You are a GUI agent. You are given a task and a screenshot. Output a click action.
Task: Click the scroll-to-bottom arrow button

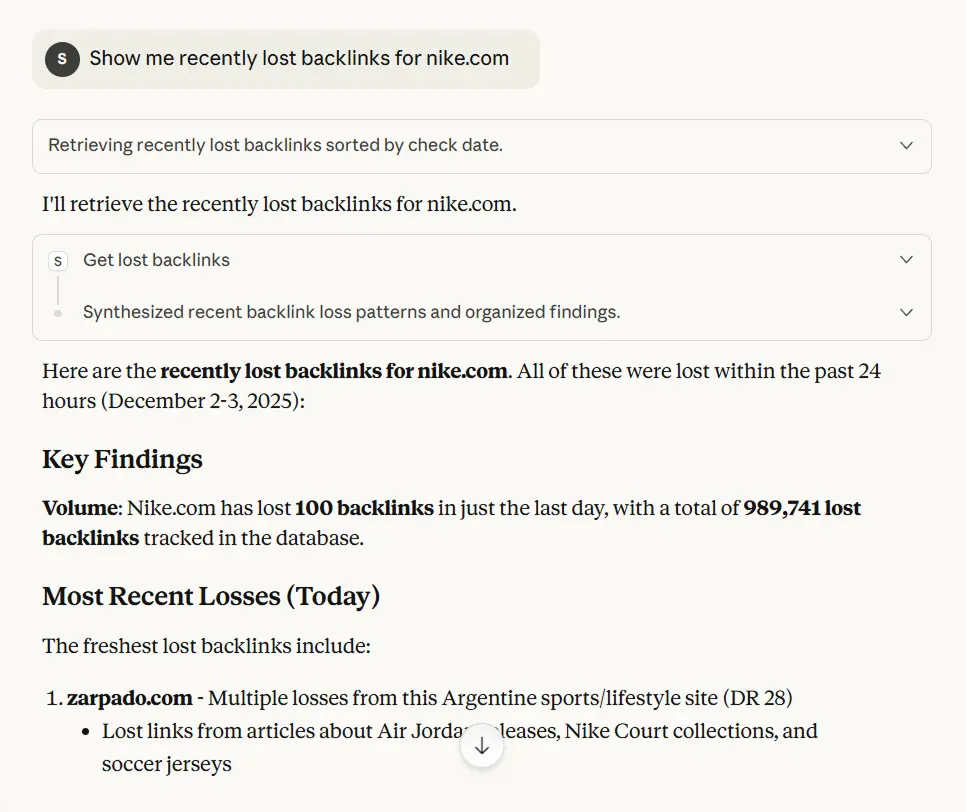pyautogui.click(x=482, y=746)
